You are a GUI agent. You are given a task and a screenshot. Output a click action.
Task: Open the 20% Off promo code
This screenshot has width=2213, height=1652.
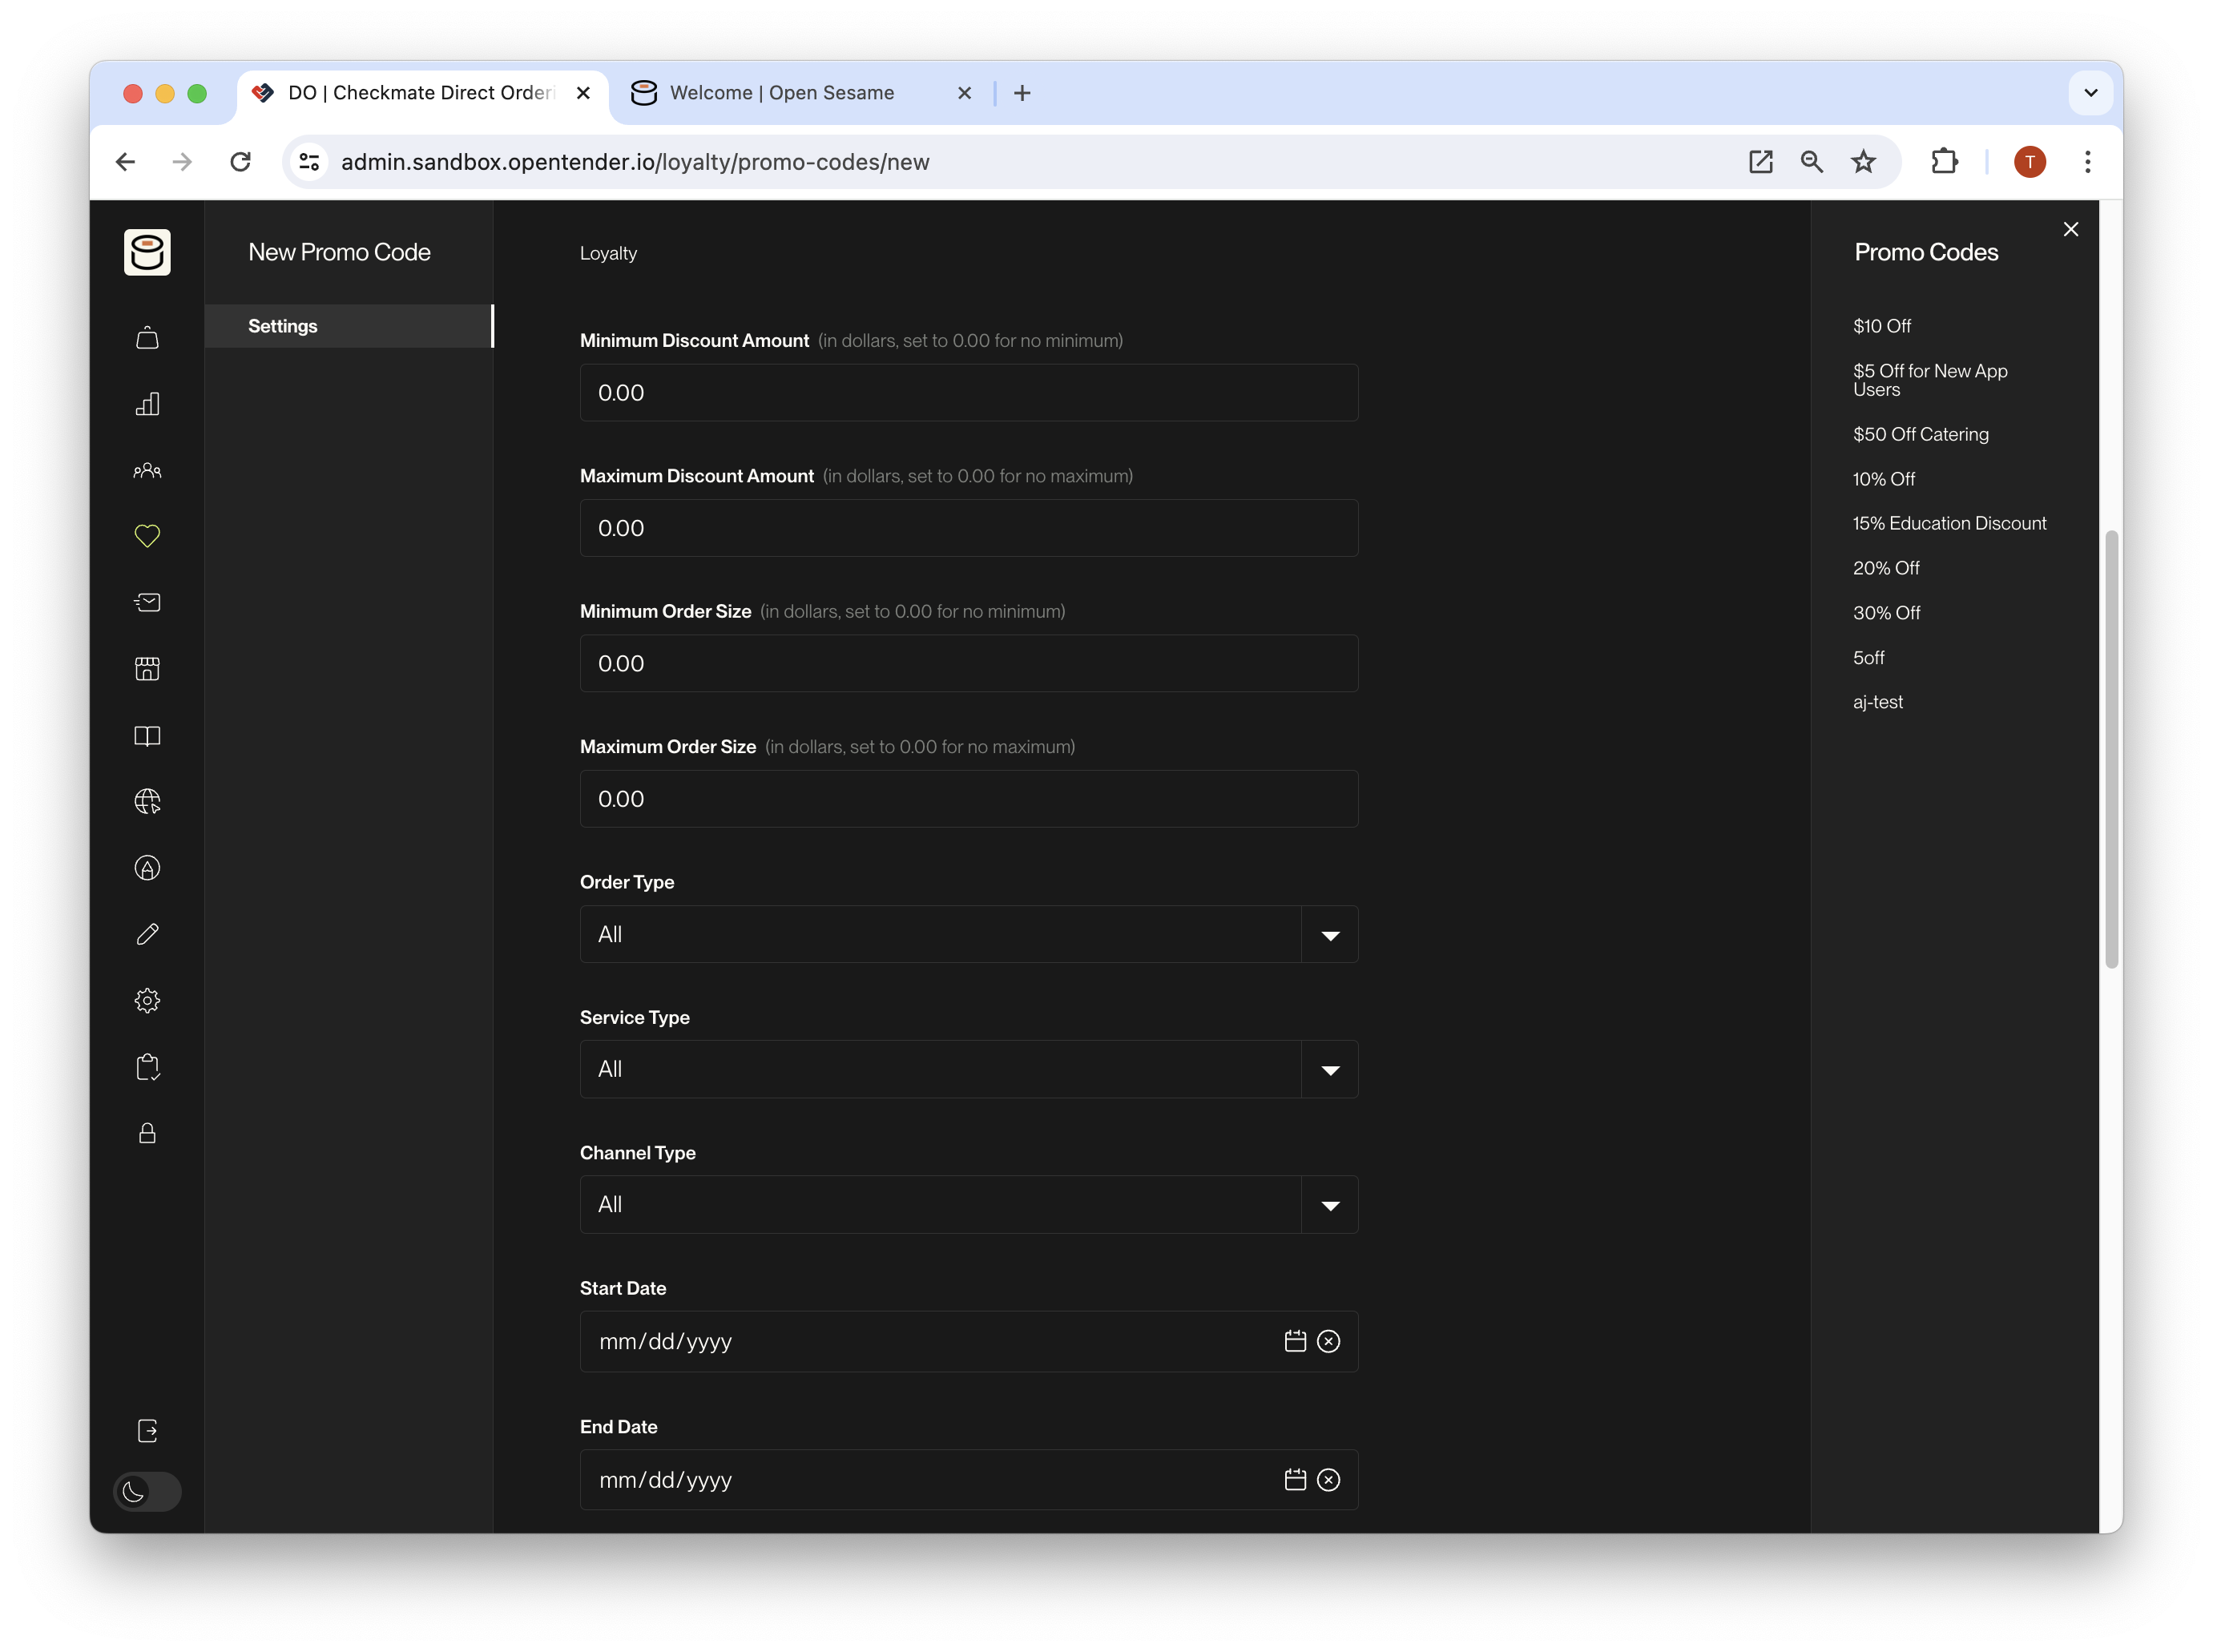pyautogui.click(x=1886, y=568)
